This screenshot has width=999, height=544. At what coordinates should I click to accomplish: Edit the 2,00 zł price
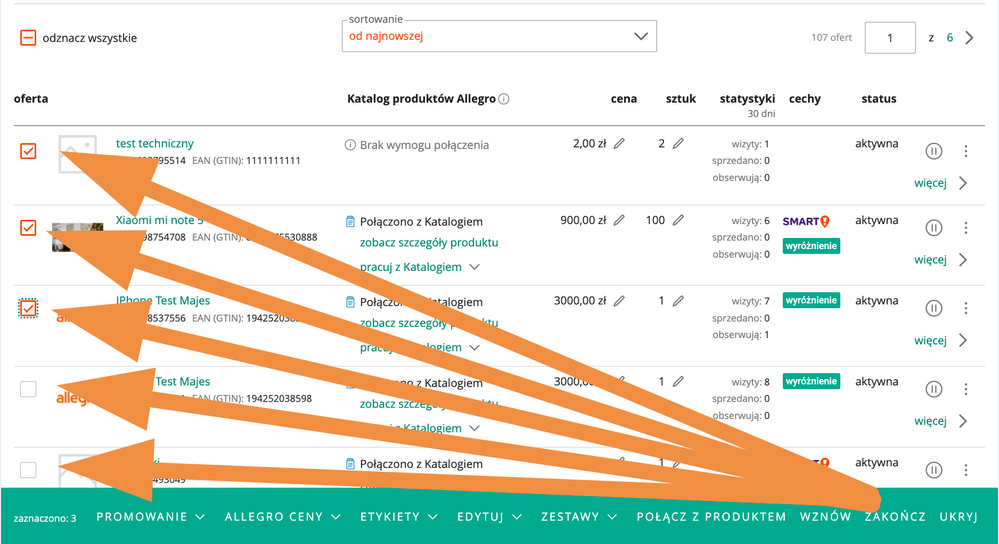pos(619,143)
